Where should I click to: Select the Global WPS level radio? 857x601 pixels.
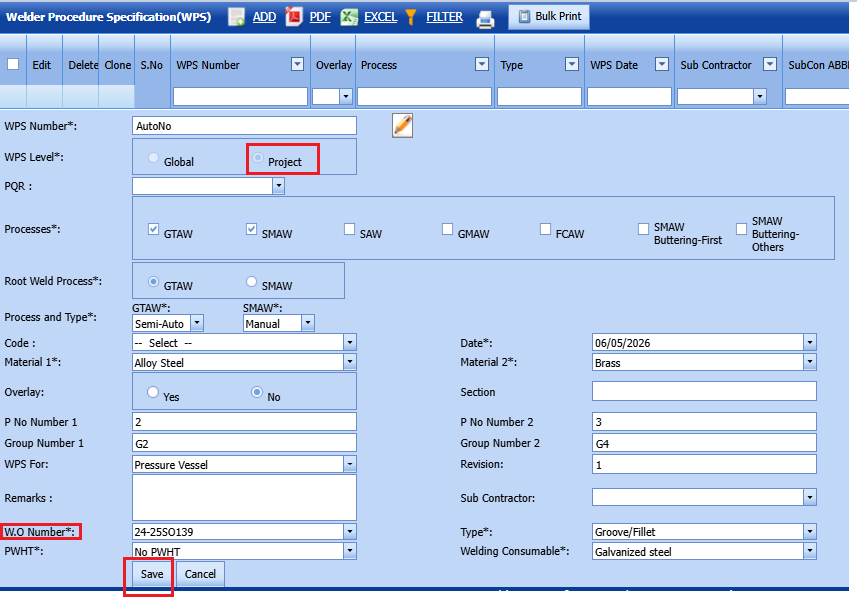[x=153, y=158]
